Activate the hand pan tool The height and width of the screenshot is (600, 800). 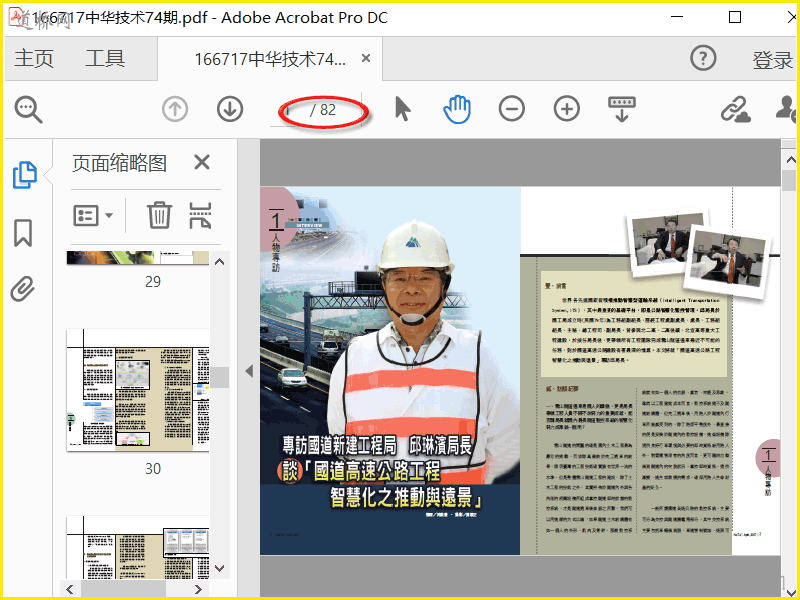(x=457, y=109)
